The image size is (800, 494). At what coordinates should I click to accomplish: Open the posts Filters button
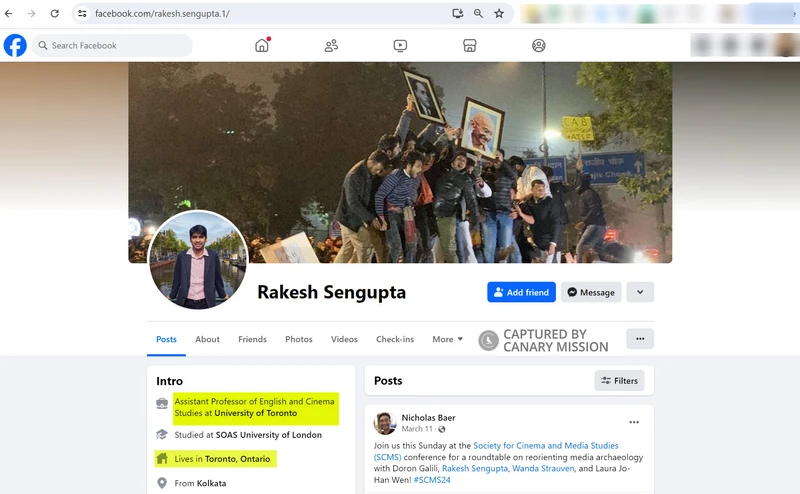[619, 381]
